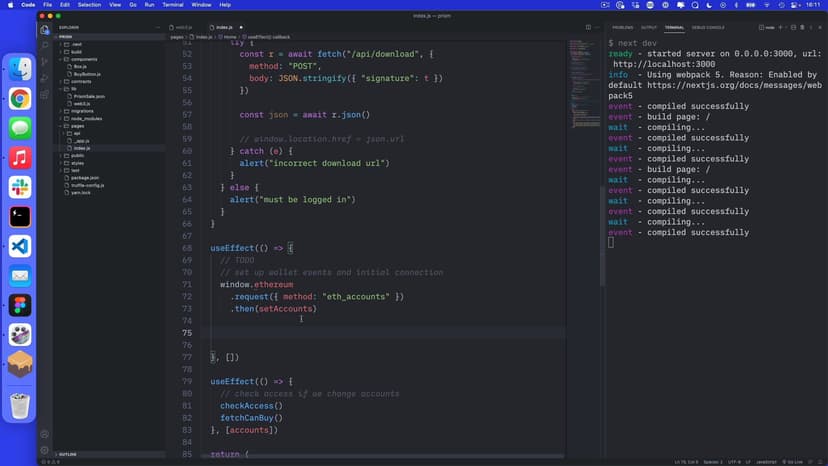828x466 pixels.
Task: Open the Source Control view
Action: 45,61
